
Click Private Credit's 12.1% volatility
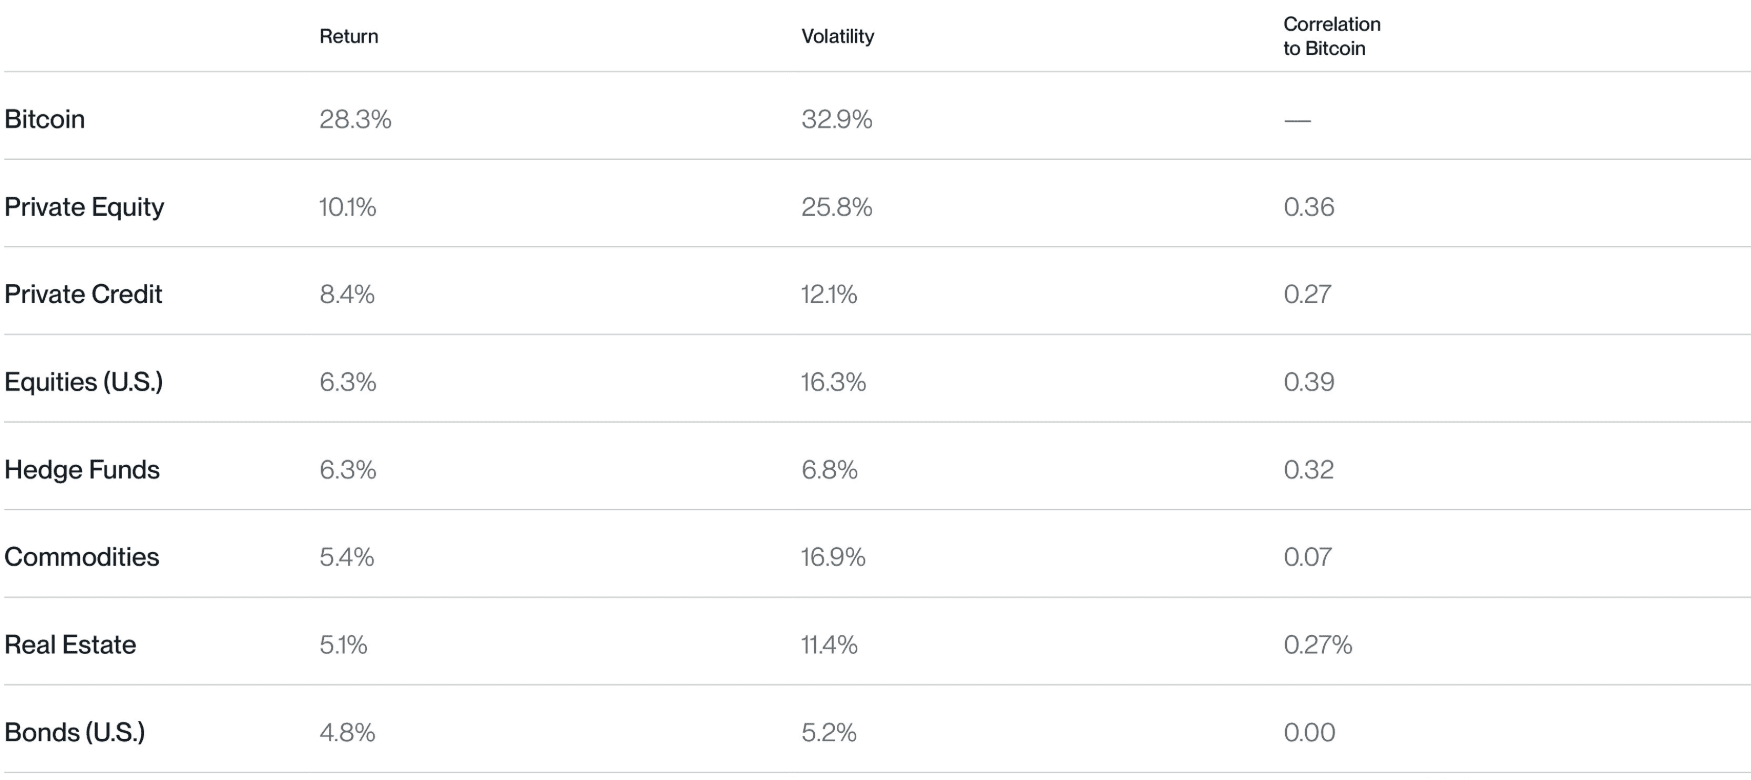point(829,294)
